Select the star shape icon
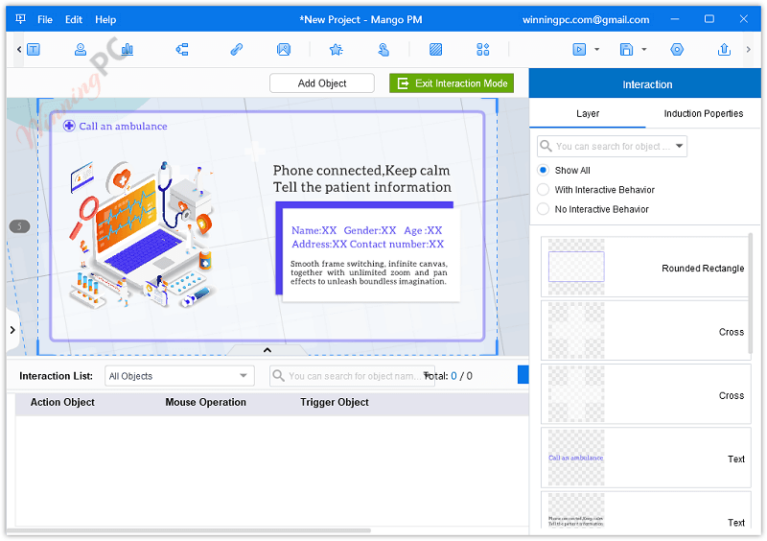This screenshot has width=767, height=541. pyautogui.click(x=336, y=49)
